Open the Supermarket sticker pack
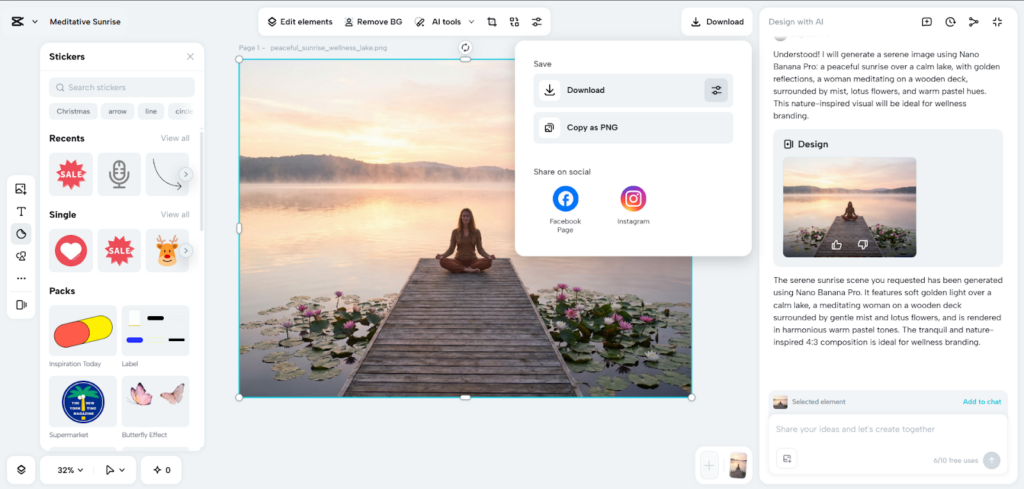This screenshot has height=489, width=1024. tap(83, 401)
